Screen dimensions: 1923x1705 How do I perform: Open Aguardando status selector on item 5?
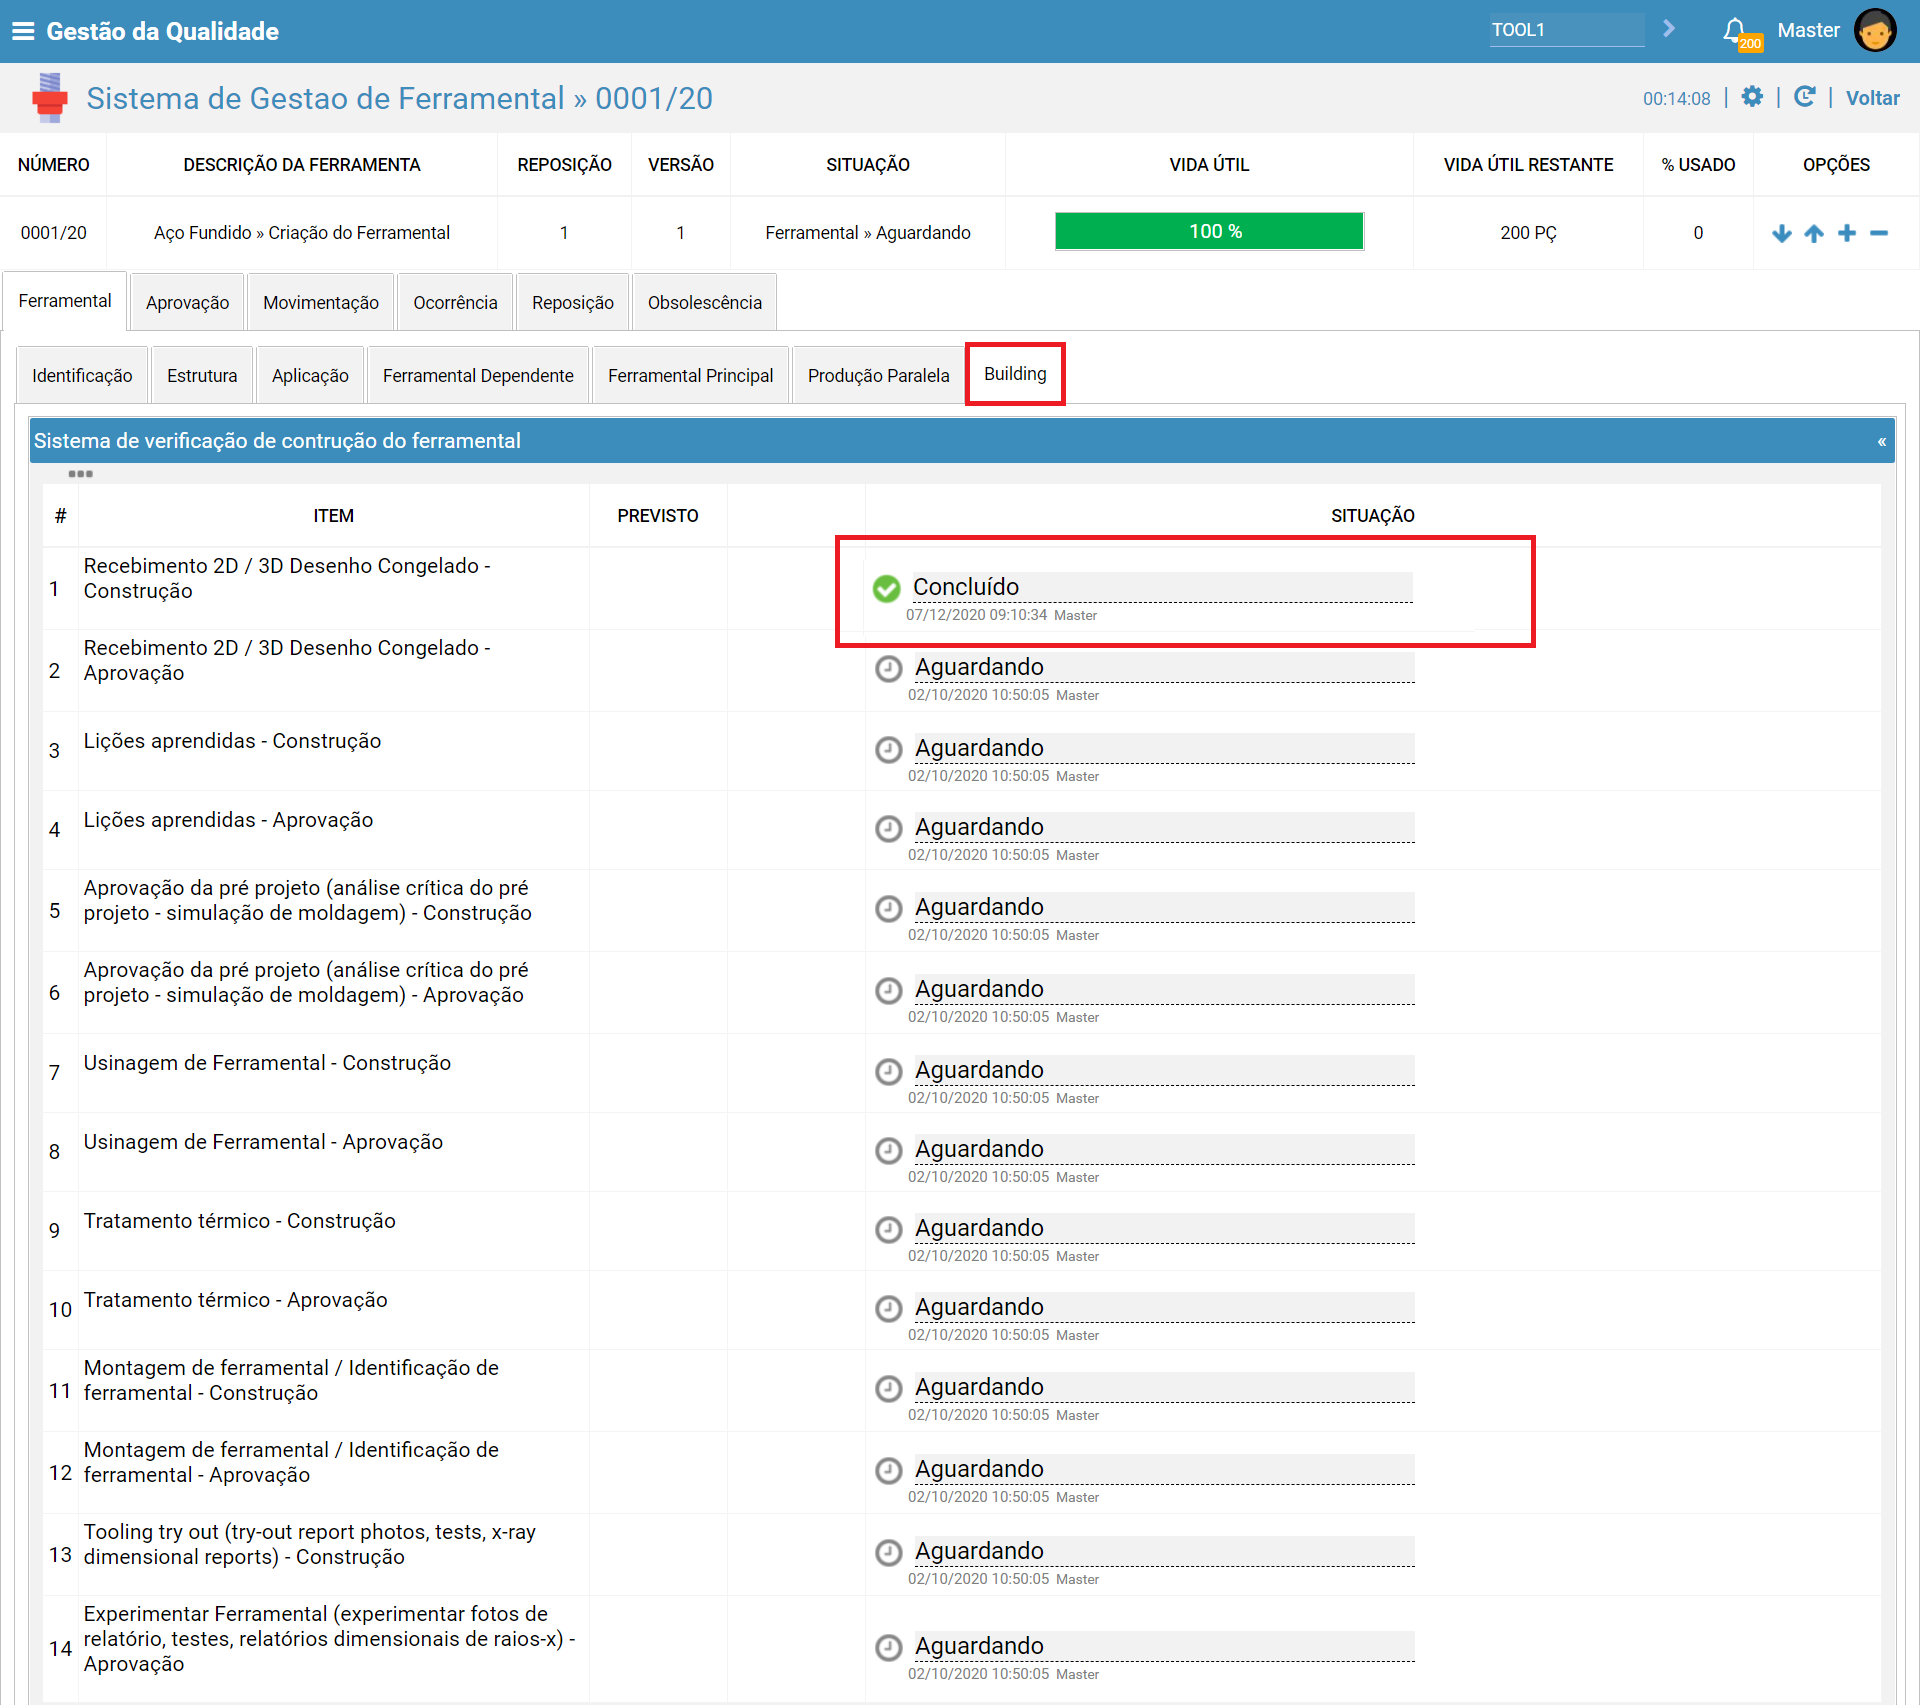(x=1165, y=908)
